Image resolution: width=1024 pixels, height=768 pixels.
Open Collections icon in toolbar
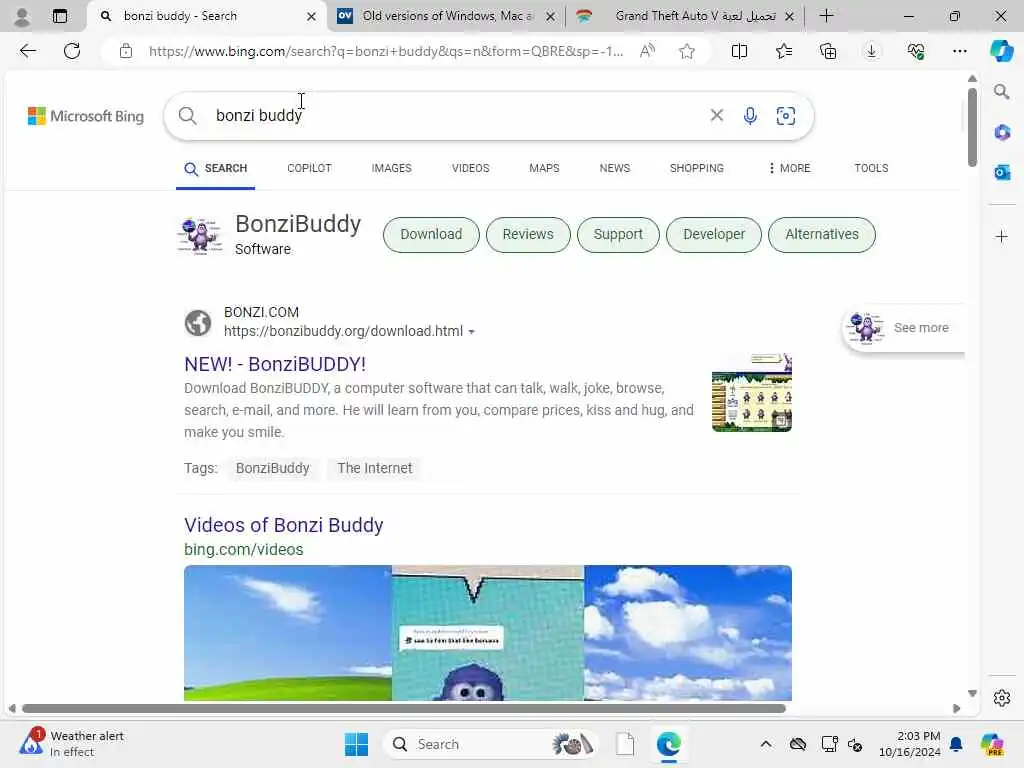pos(828,51)
